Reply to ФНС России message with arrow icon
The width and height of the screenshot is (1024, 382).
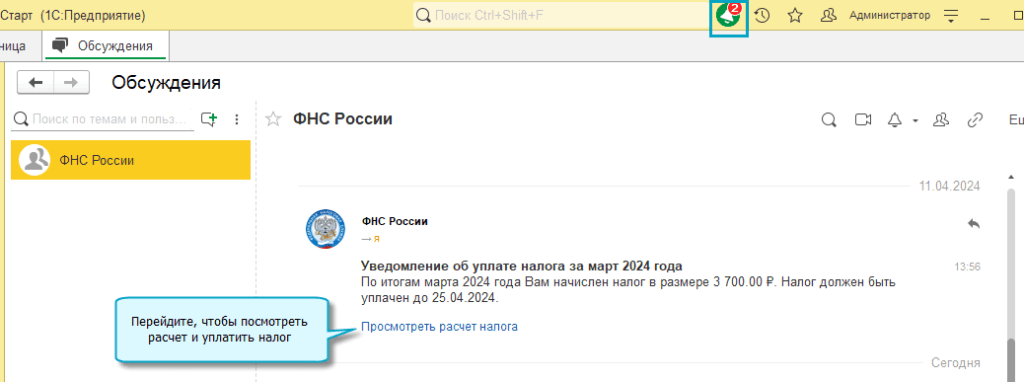[x=974, y=223]
